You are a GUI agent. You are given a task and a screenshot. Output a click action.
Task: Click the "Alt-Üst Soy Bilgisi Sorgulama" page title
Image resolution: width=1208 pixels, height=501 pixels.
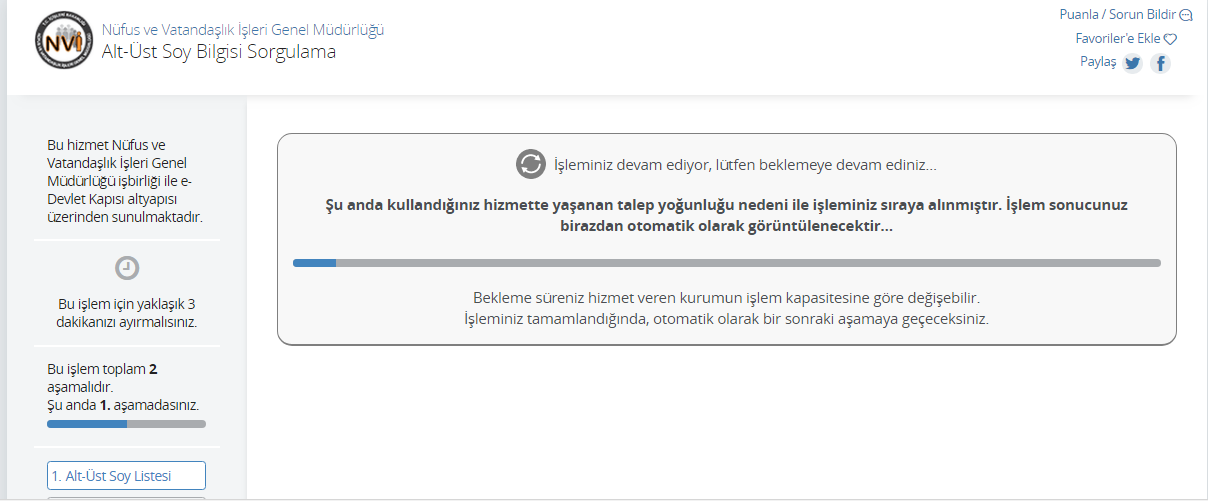click(219, 53)
